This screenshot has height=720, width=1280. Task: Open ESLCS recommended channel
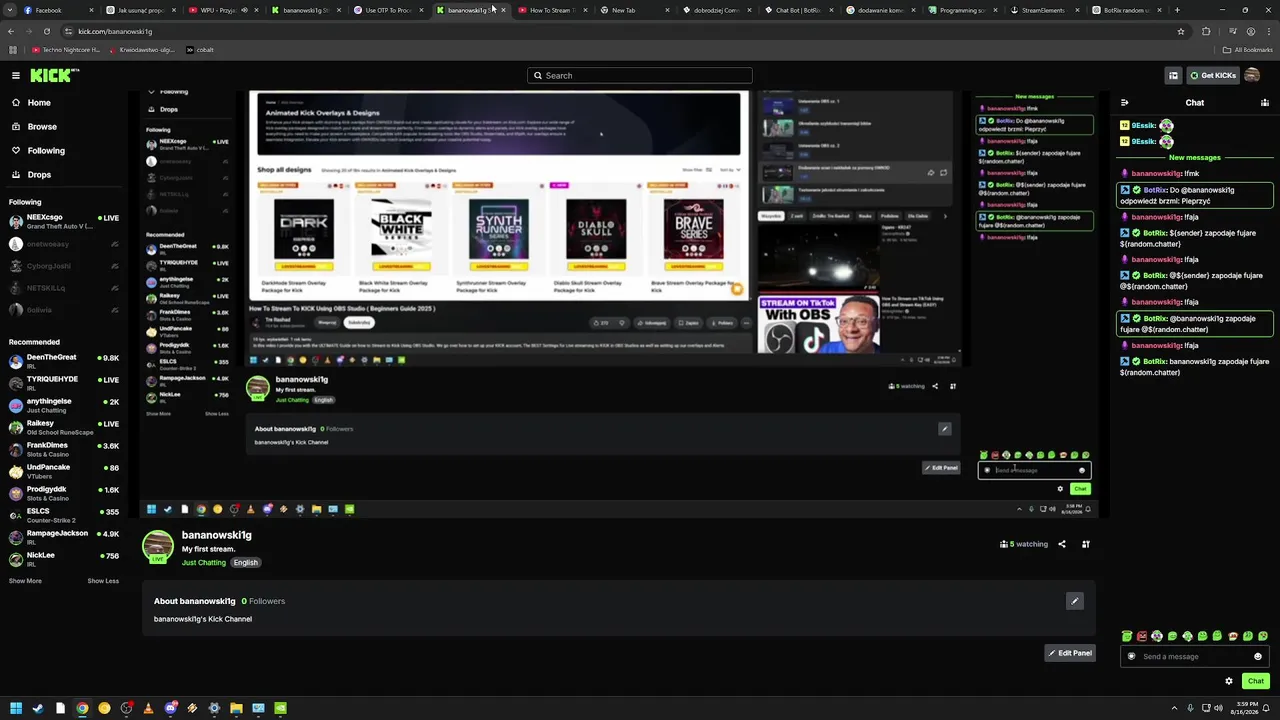[64, 515]
